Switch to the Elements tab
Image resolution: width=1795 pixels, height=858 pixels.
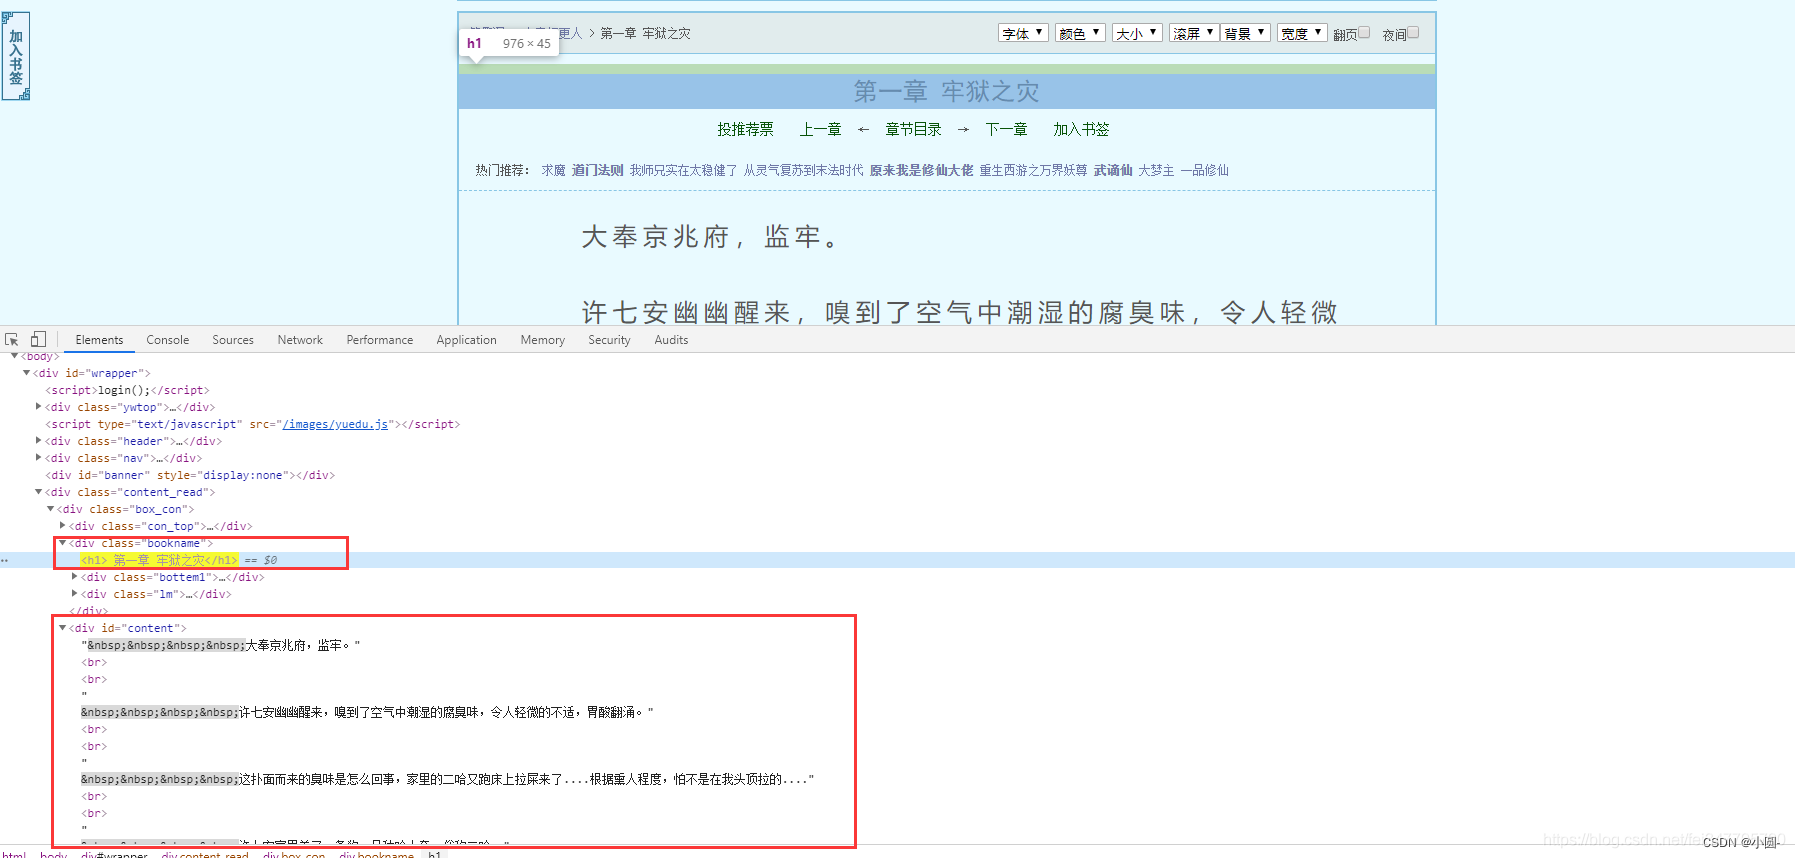coord(99,340)
